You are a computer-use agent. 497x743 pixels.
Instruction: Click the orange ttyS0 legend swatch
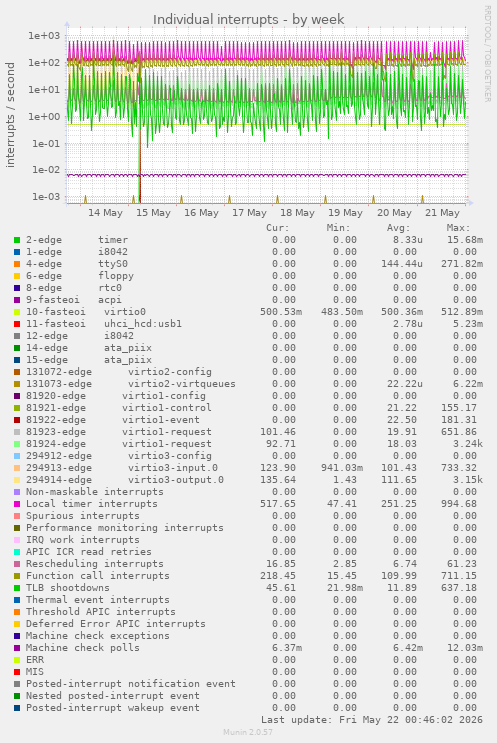point(17,264)
